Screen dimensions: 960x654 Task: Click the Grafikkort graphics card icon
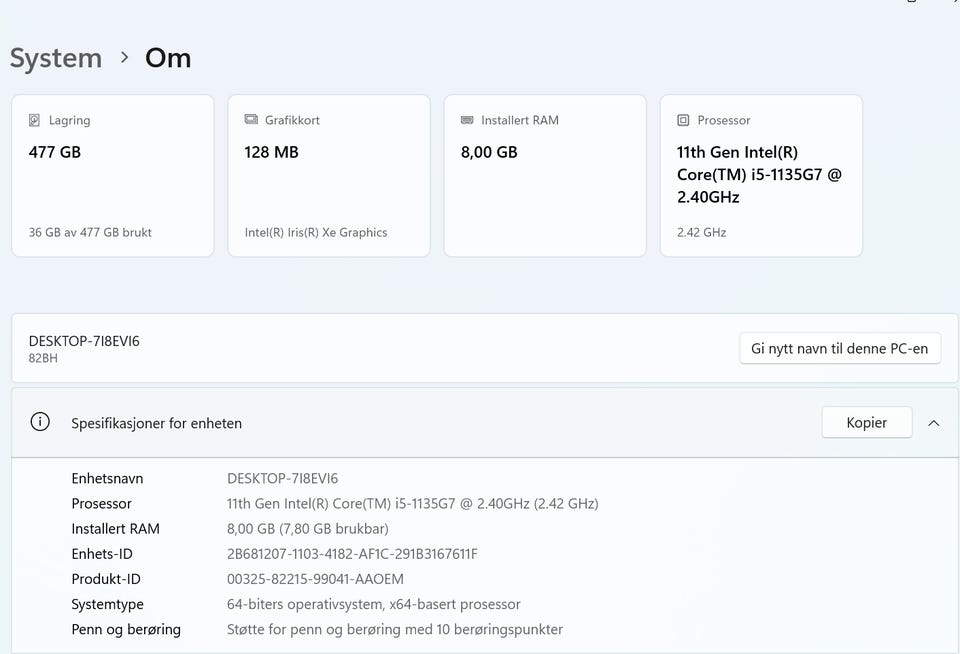[251, 120]
